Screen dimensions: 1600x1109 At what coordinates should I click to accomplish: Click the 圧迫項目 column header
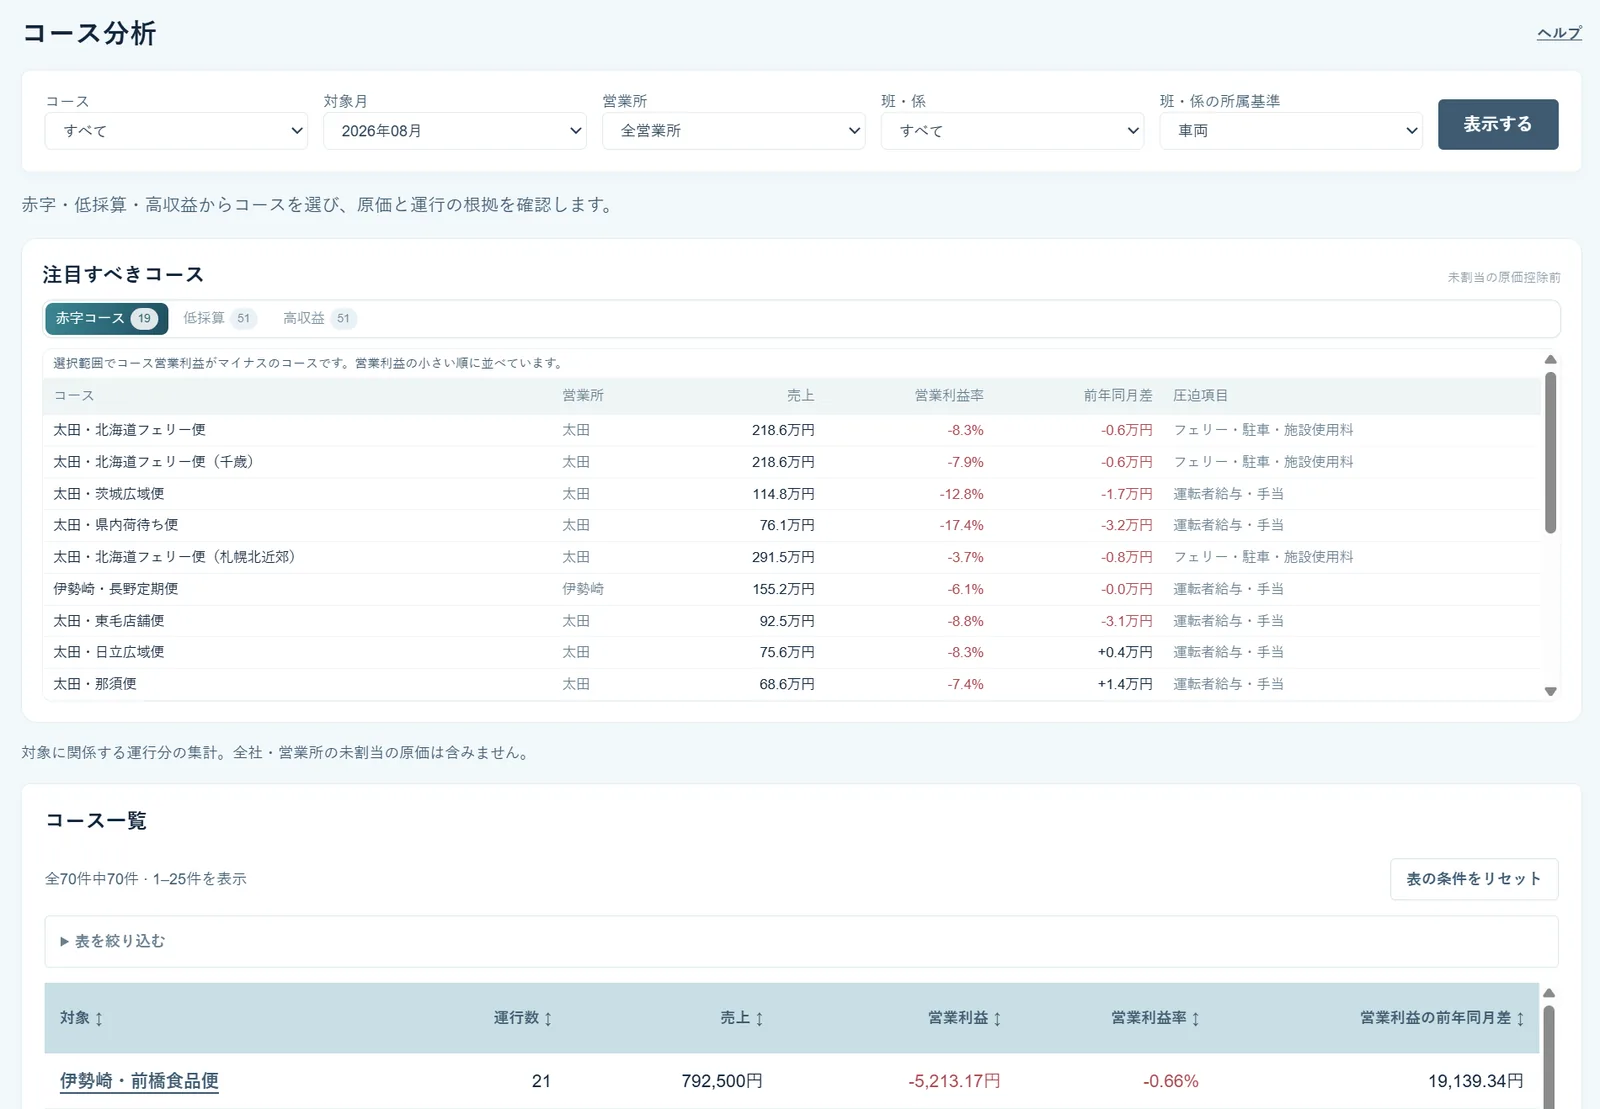point(1200,396)
